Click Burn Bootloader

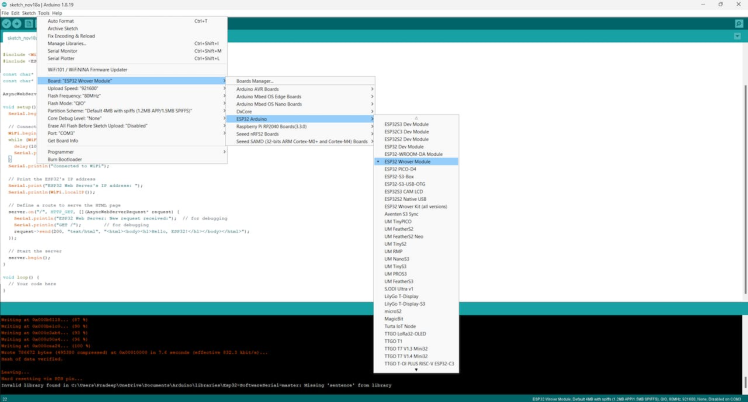[x=65, y=159]
